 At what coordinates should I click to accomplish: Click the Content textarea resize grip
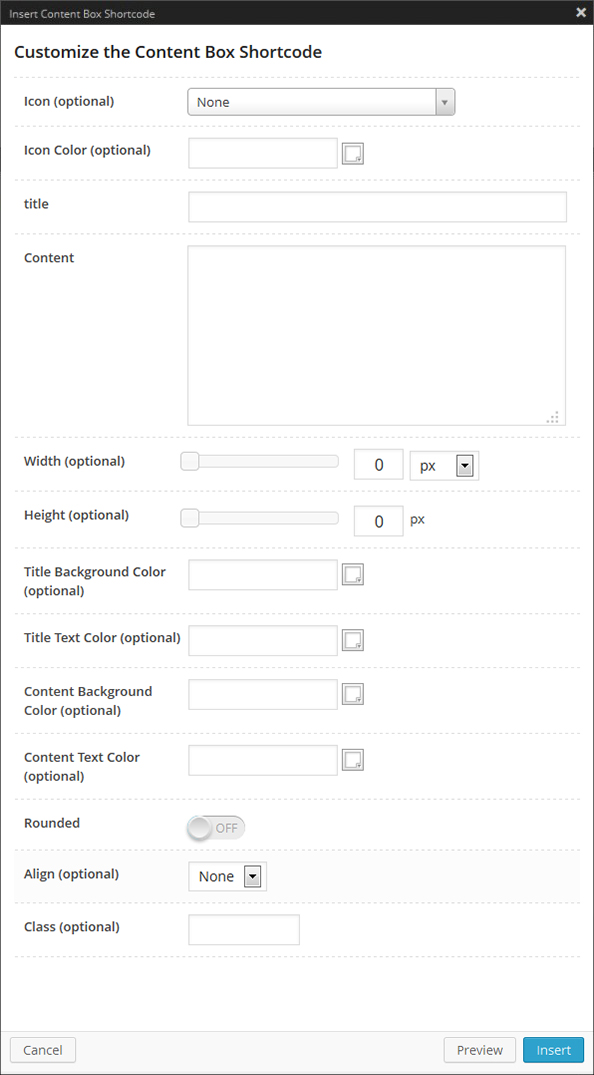(553, 417)
